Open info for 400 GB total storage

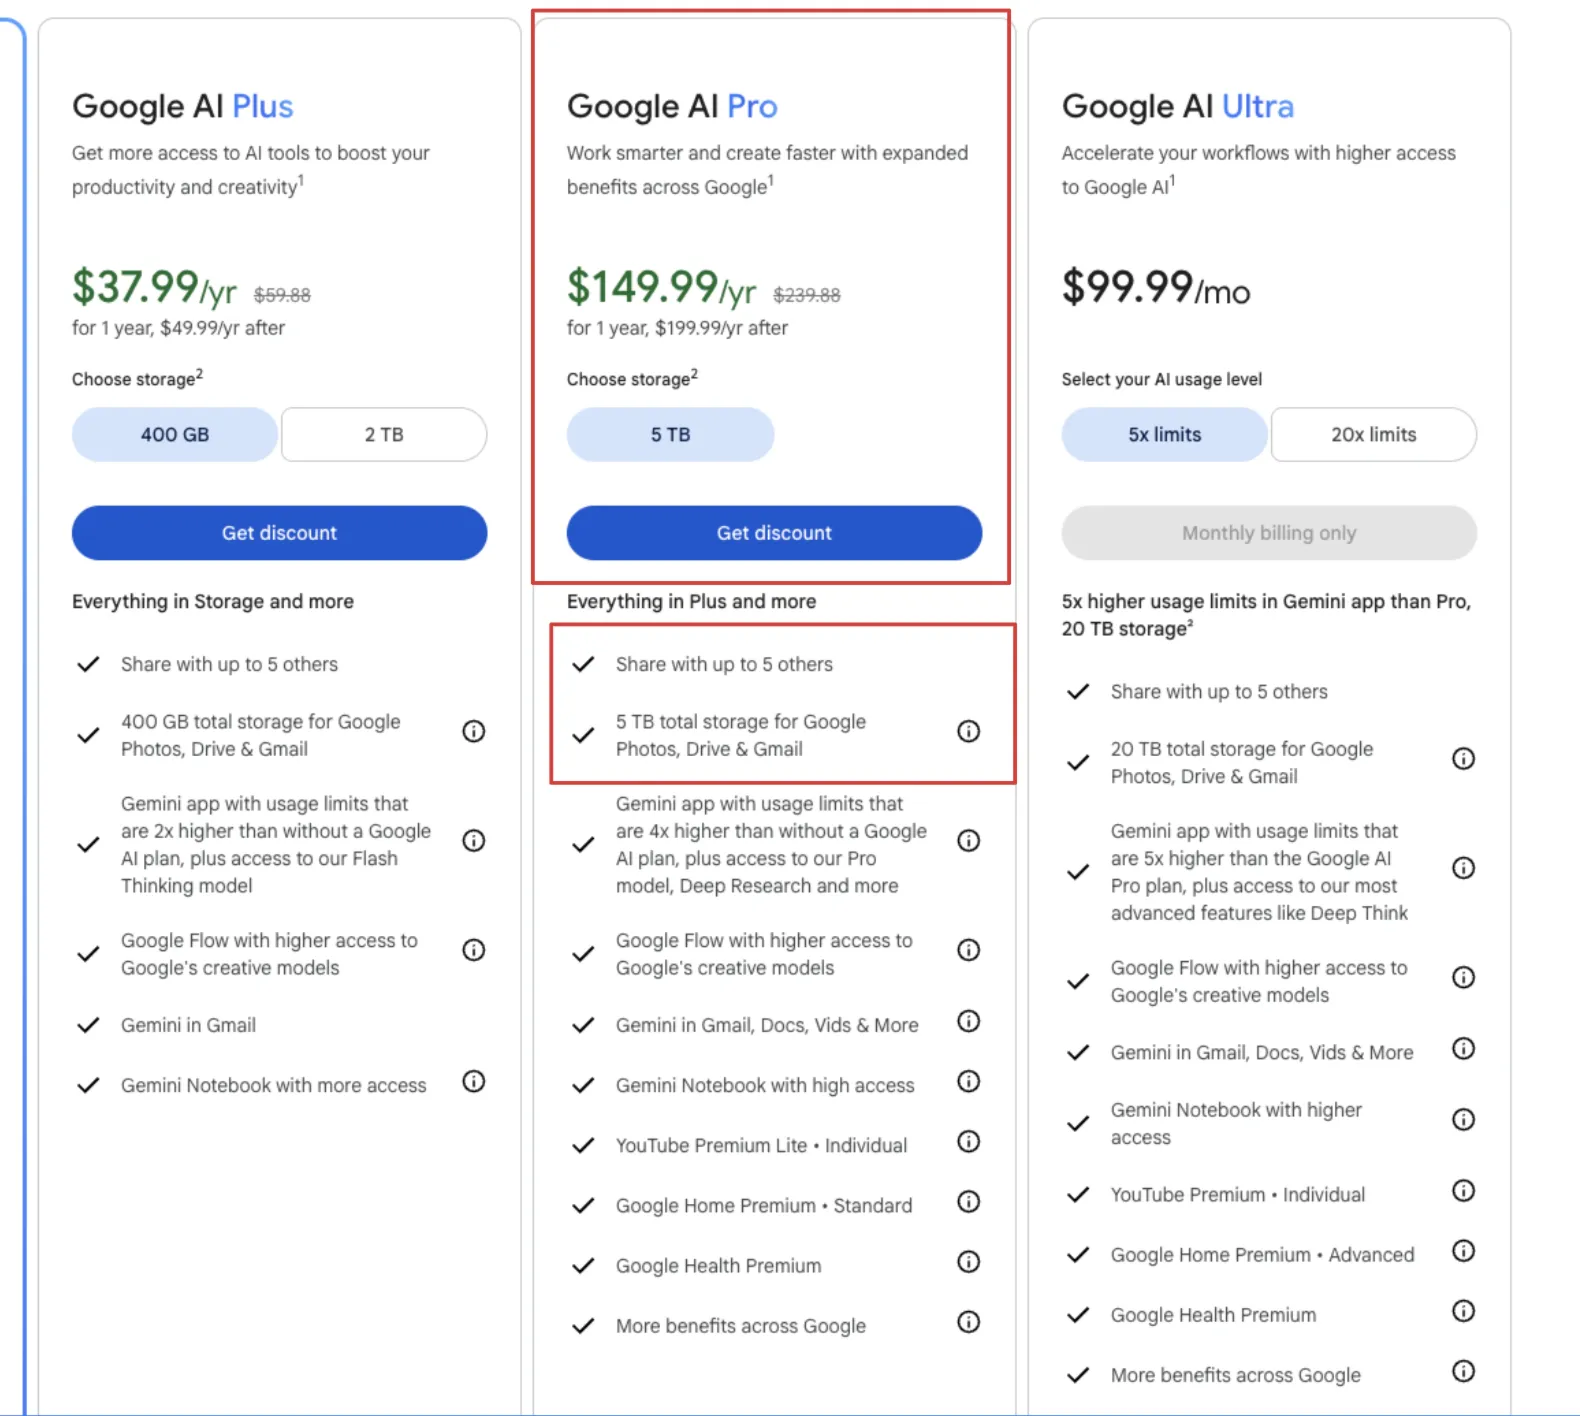pos(474,731)
